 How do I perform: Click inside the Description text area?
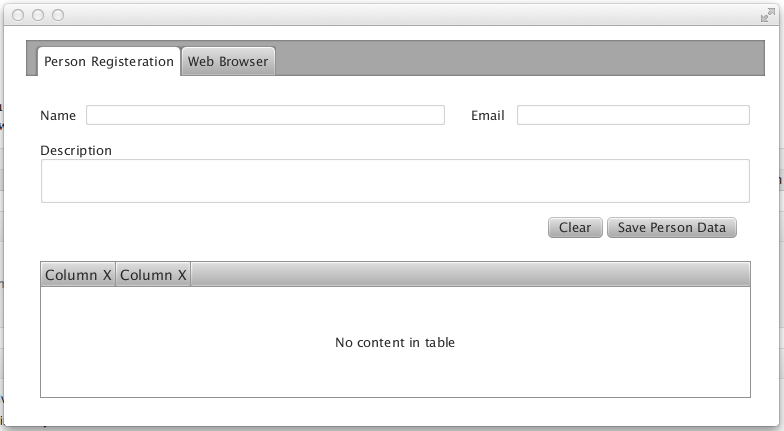pyautogui.click(x=395, y=181)
